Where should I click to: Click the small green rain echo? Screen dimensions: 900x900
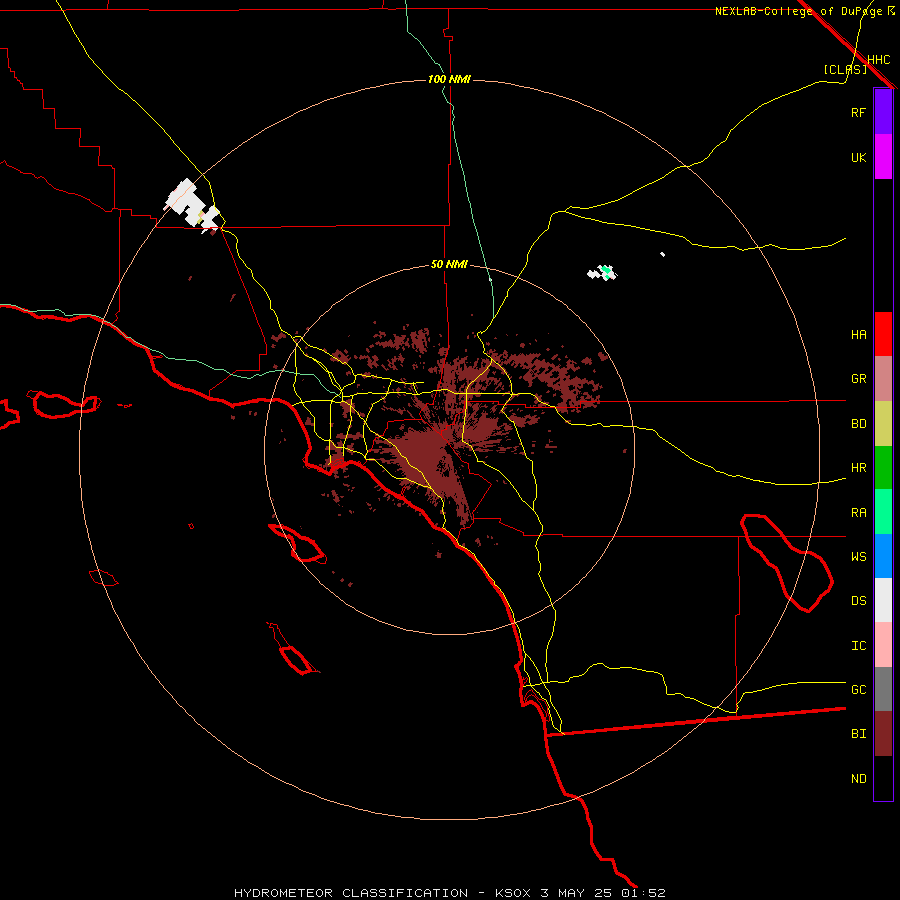[x=606, y=271]
